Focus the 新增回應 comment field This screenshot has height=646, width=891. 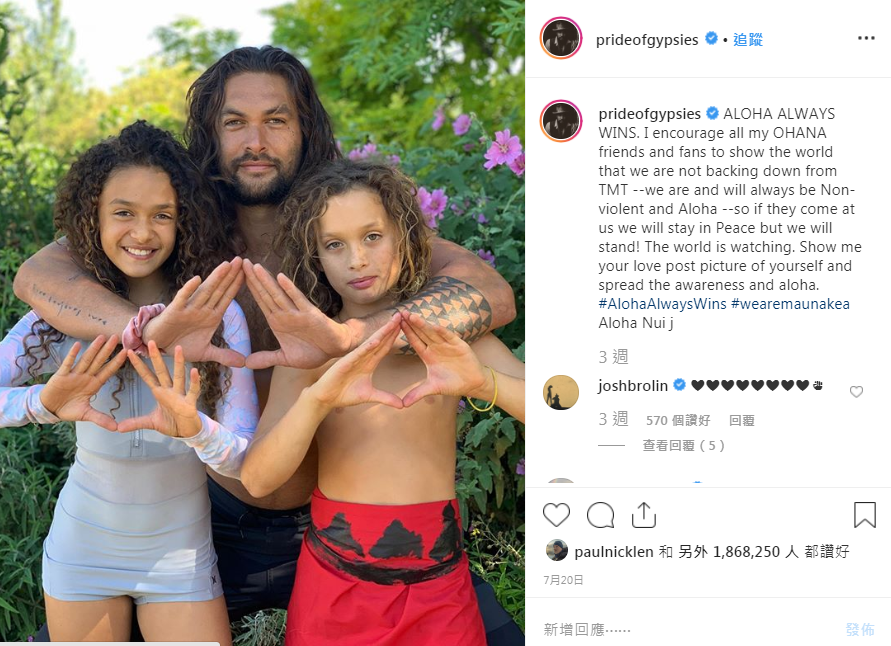688,629
